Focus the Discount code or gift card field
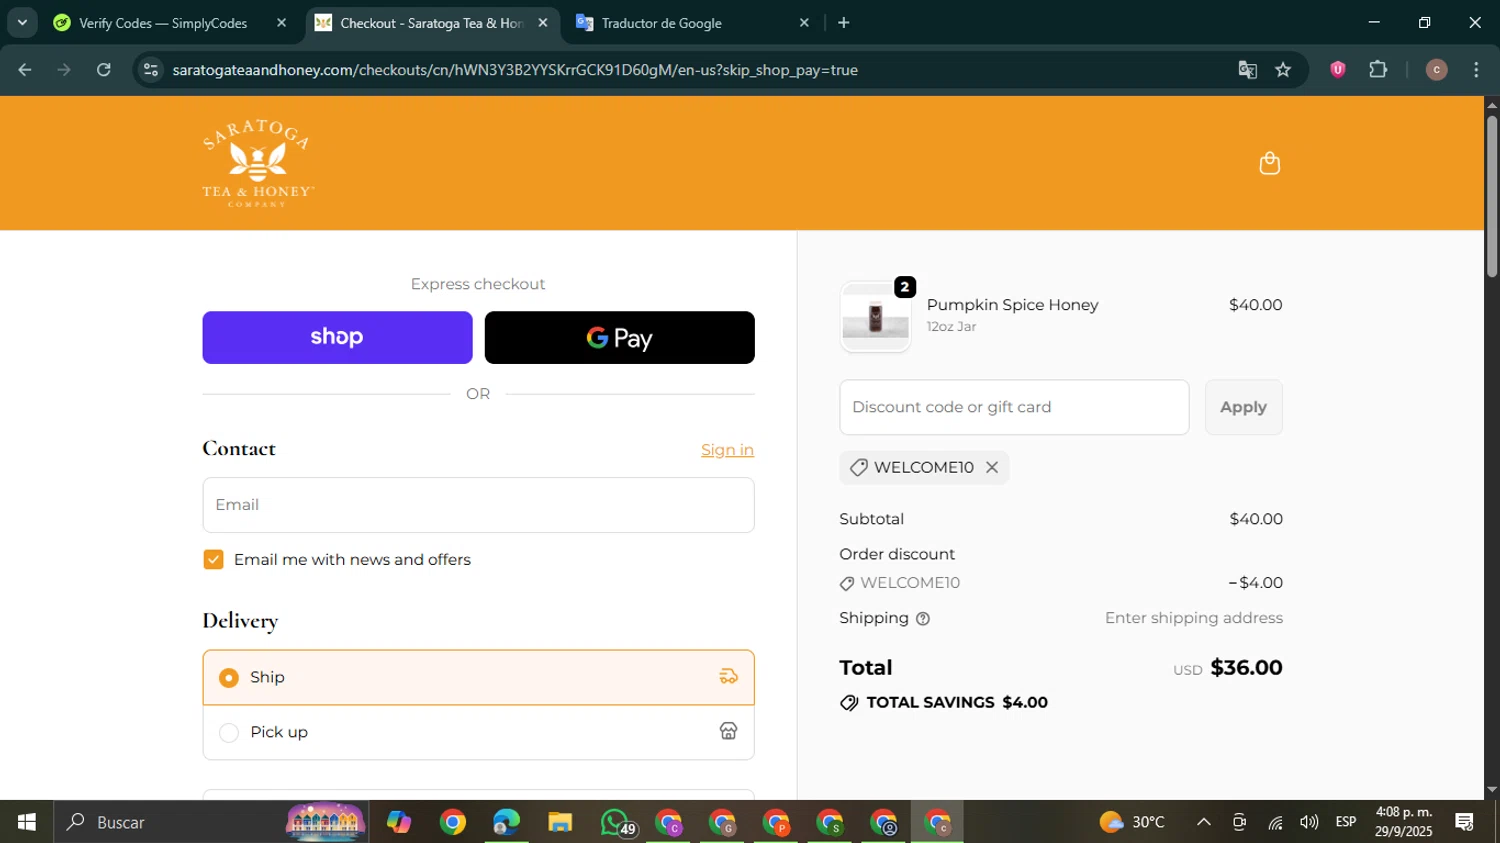Image resolution: width=1500 pixels, height=843 pixels. point(1014,407)
